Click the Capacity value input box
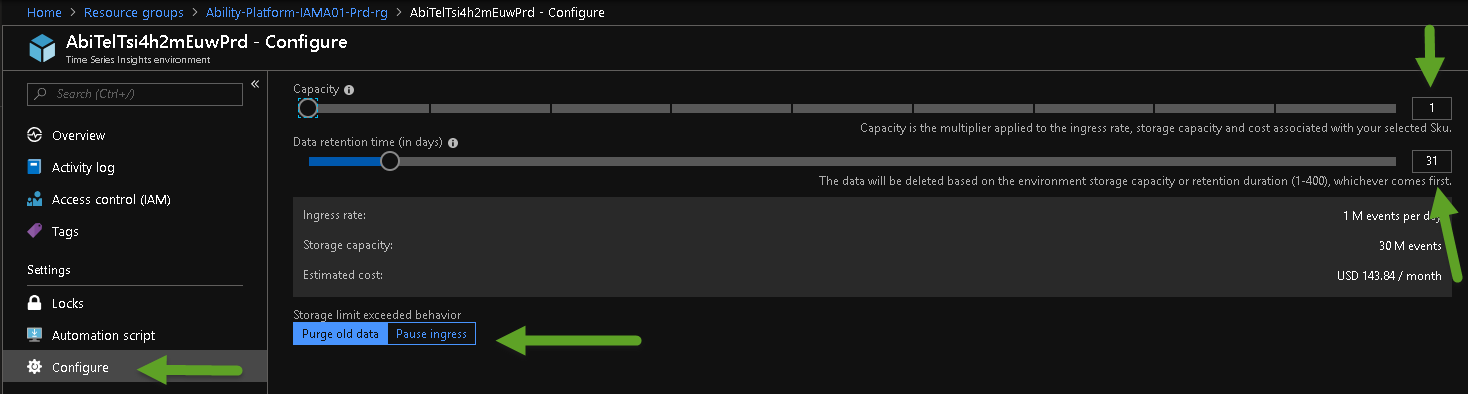Image resolution: width=1468 pixels, height=394 pixels. [1431, 108]
